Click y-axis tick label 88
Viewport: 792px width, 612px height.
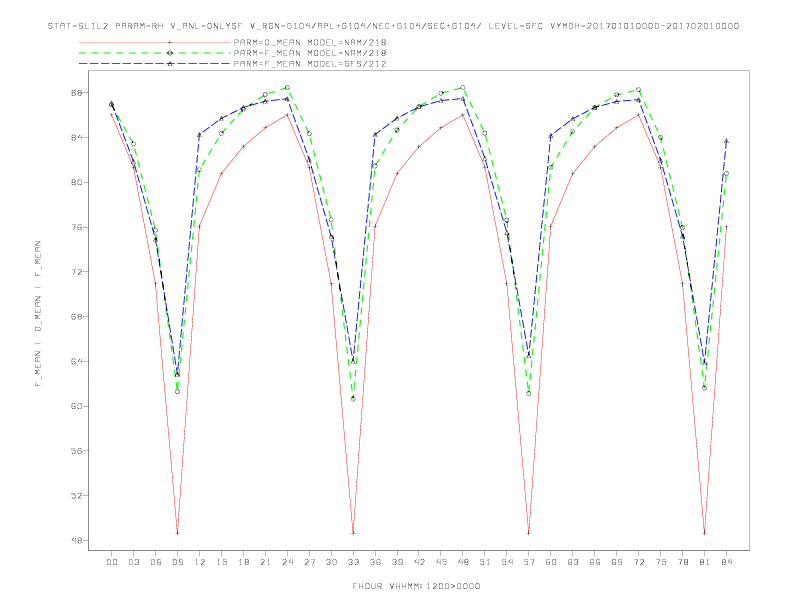(x=77, y=93)
